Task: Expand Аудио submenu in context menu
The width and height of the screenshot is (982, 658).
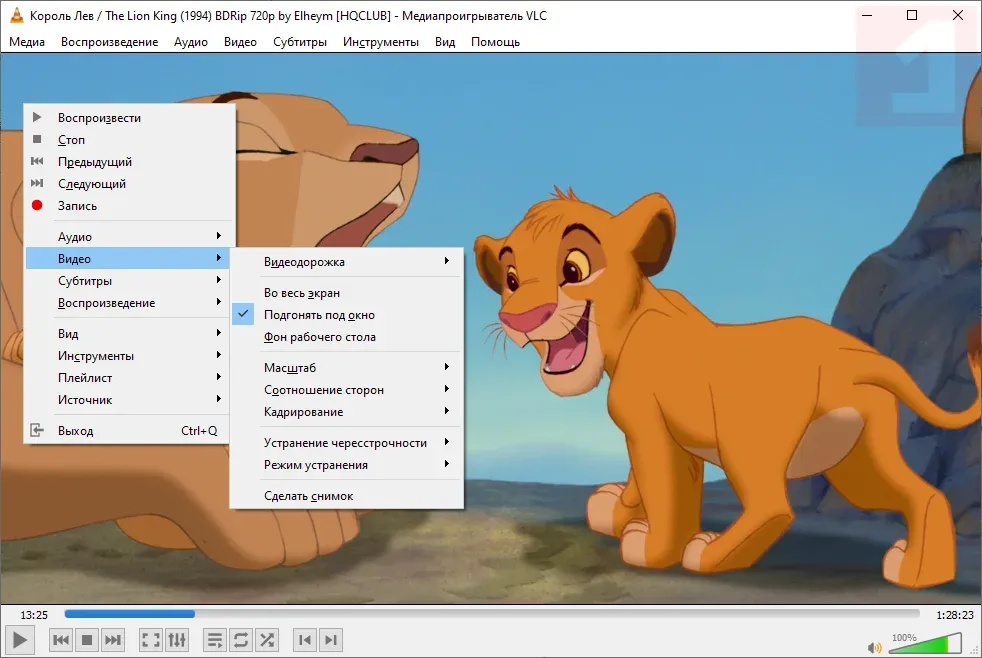Action: pyautogui.click(x=129, y=237)
